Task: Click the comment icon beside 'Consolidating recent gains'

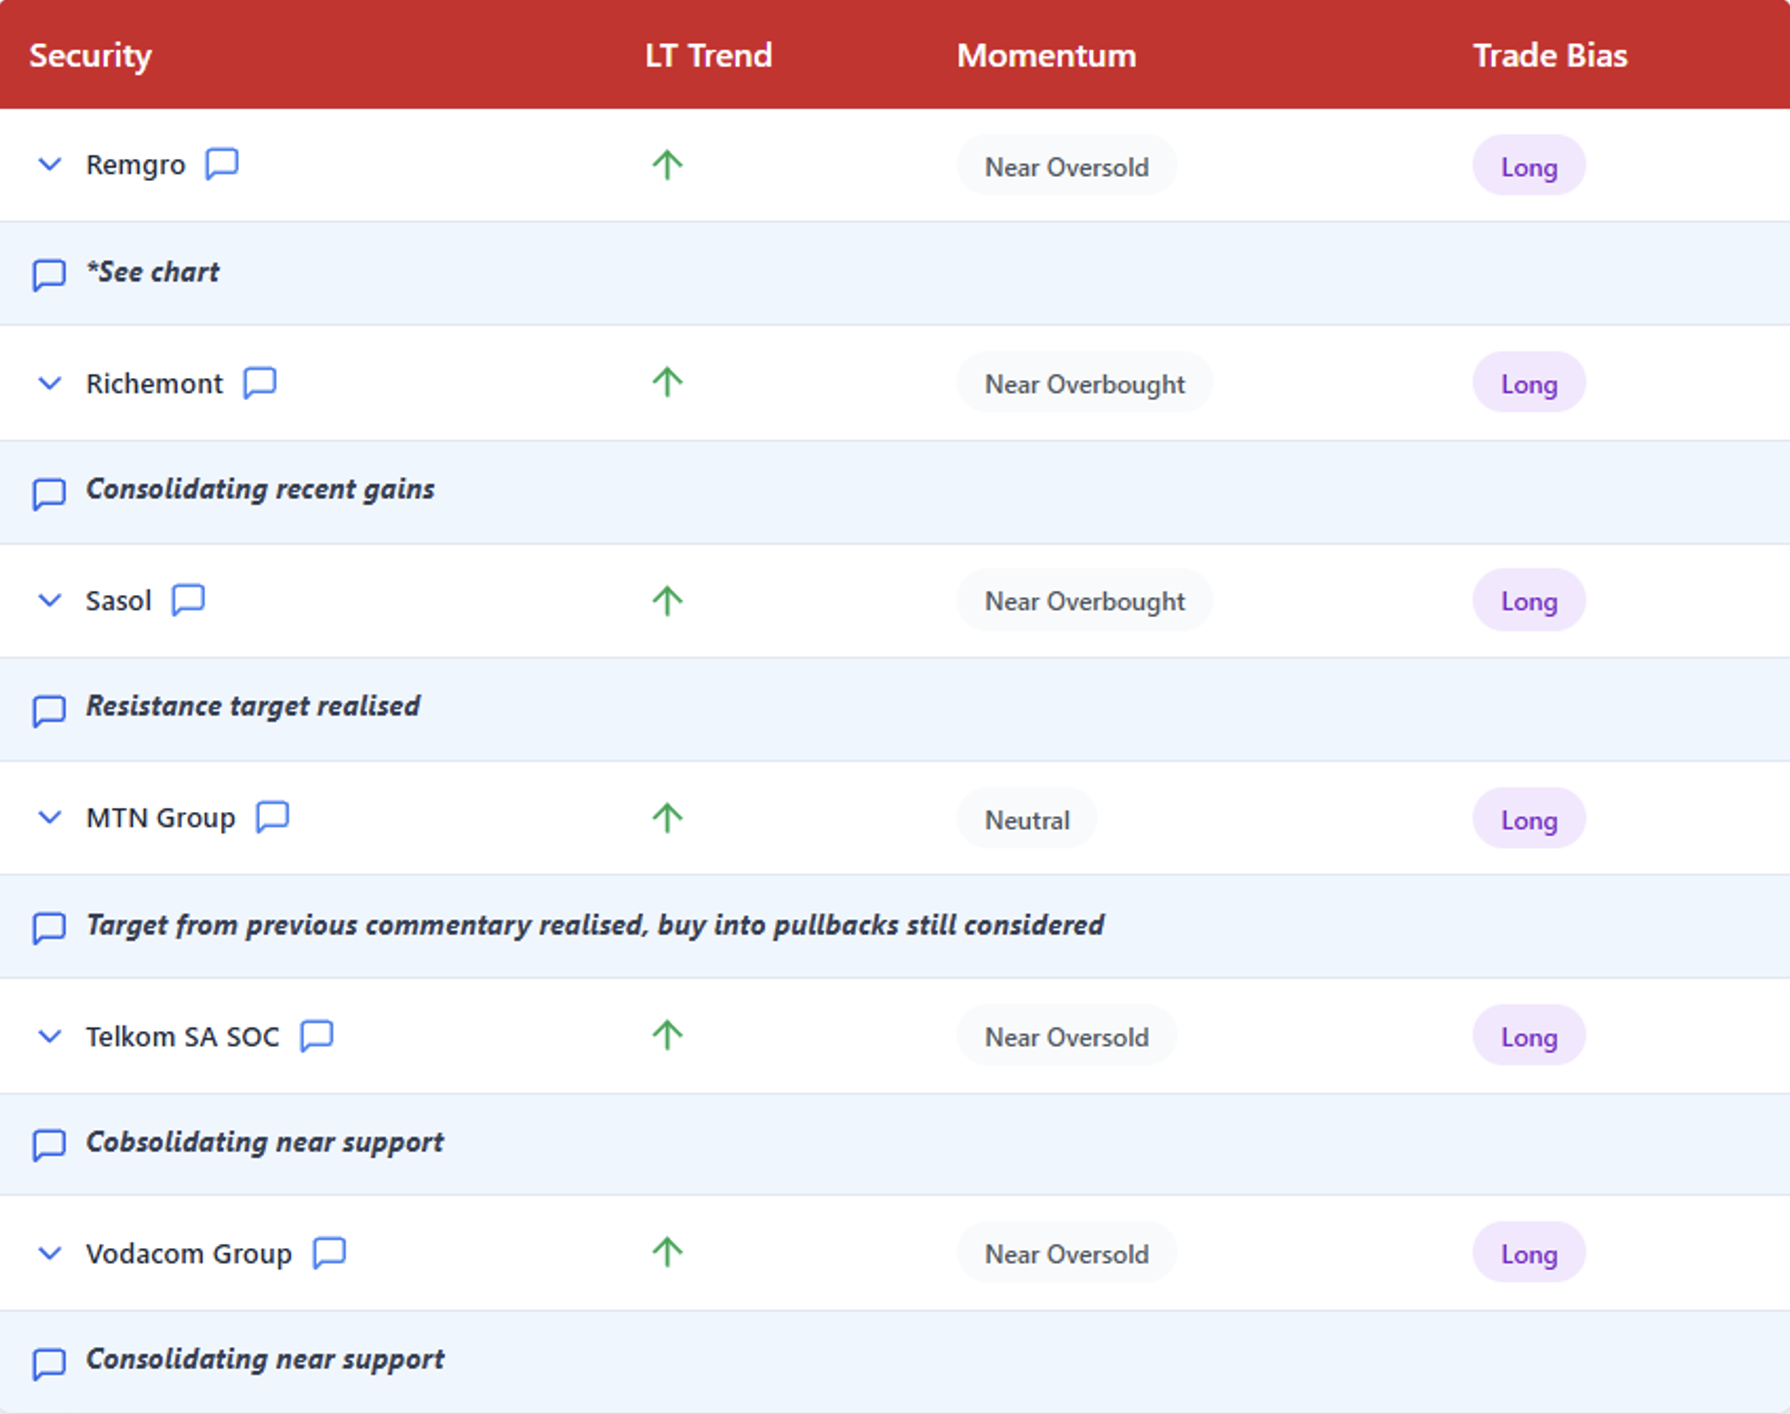Action: 49,493
